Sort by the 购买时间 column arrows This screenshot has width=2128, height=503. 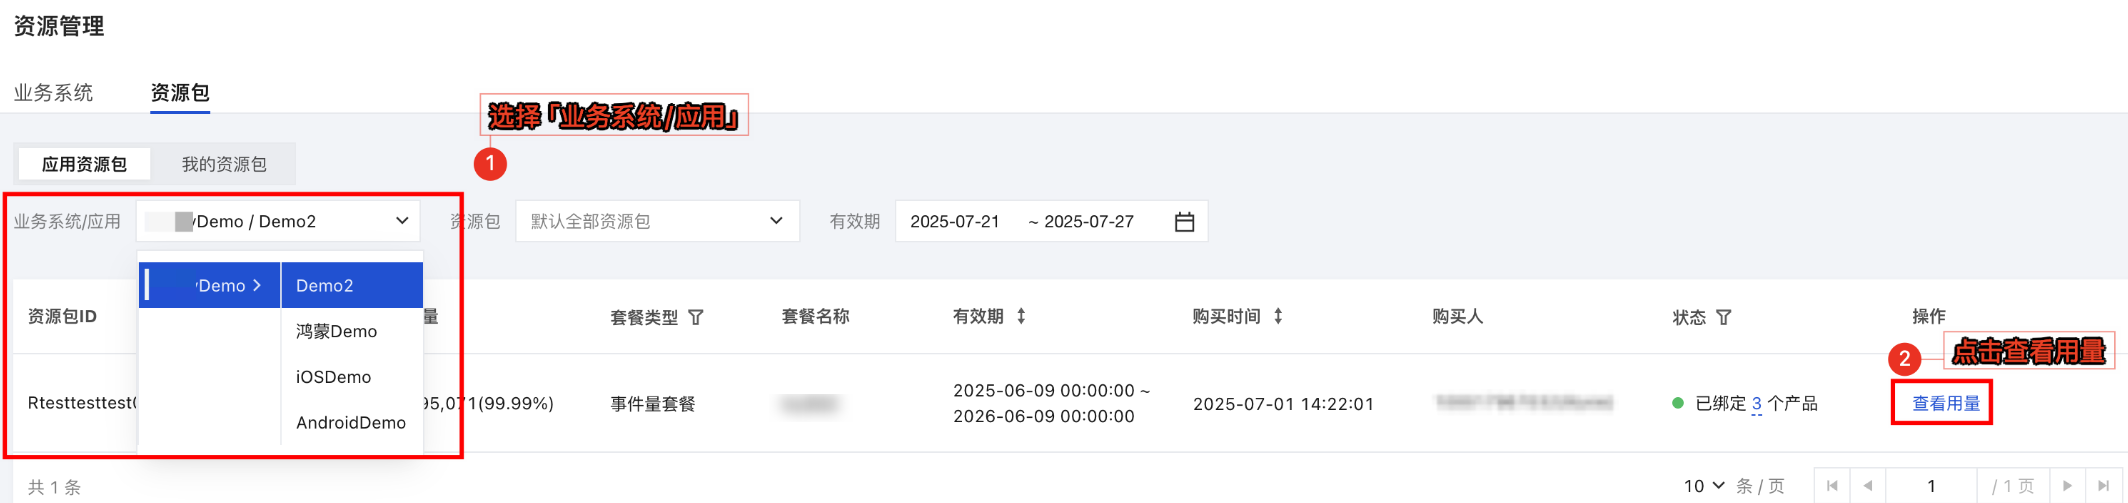coord(1278,316)
